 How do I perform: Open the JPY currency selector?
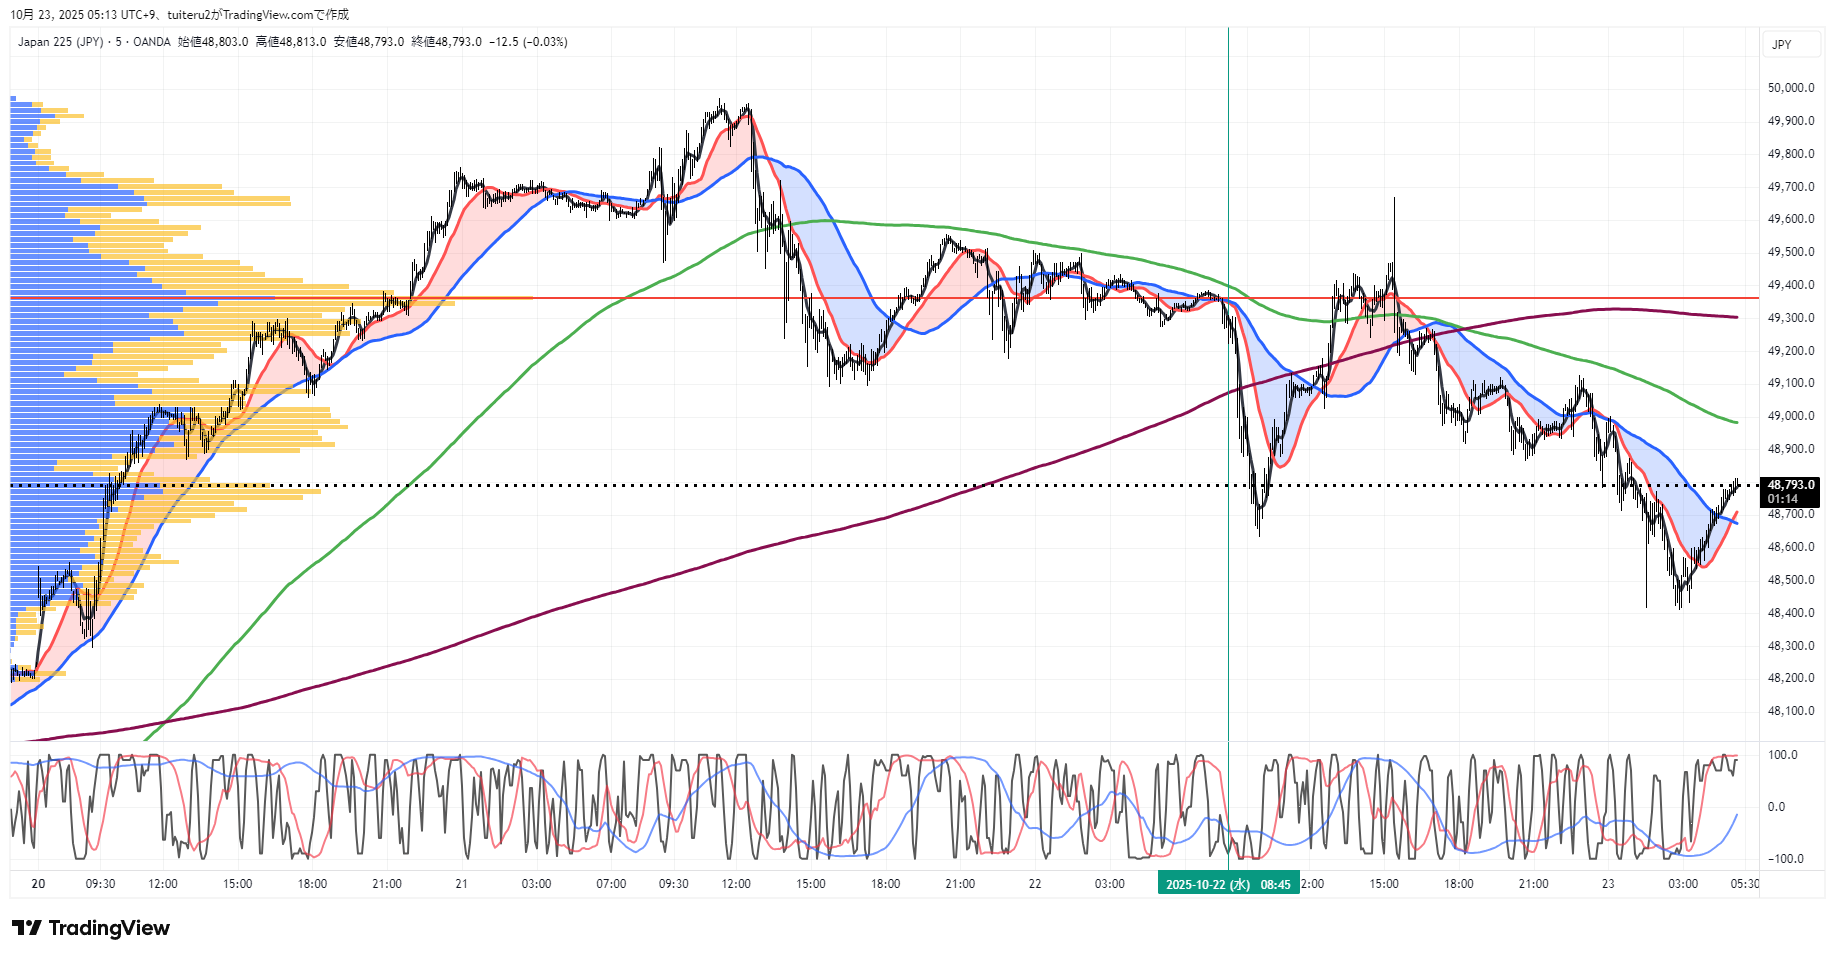1781,44
